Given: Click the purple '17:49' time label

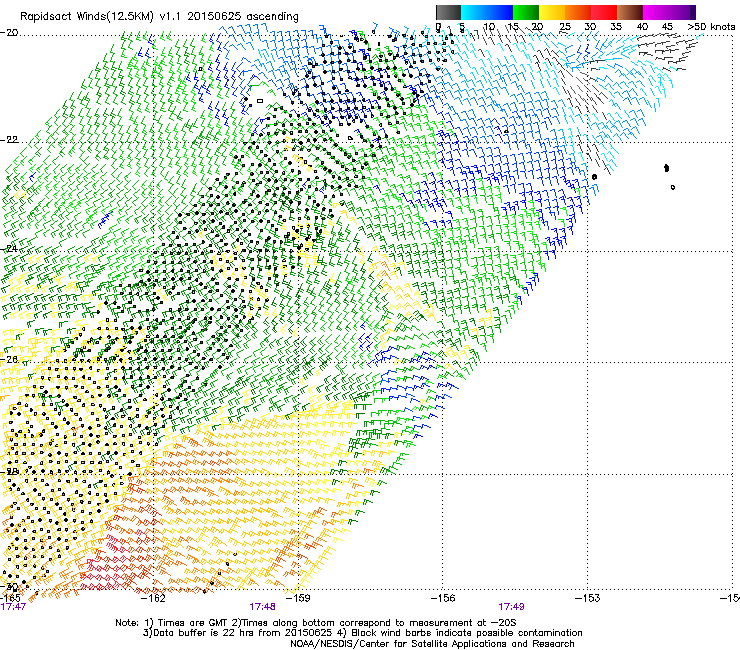Looking at the screenshot, I should 511,607.
